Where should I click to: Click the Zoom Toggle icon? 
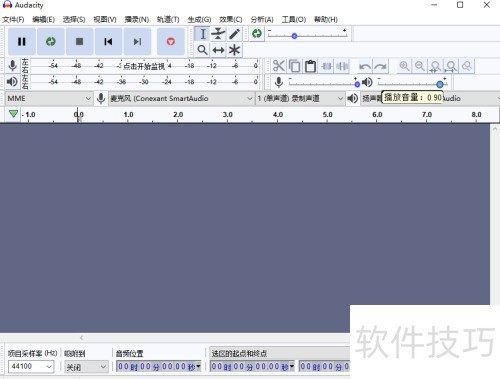(467, 66)
